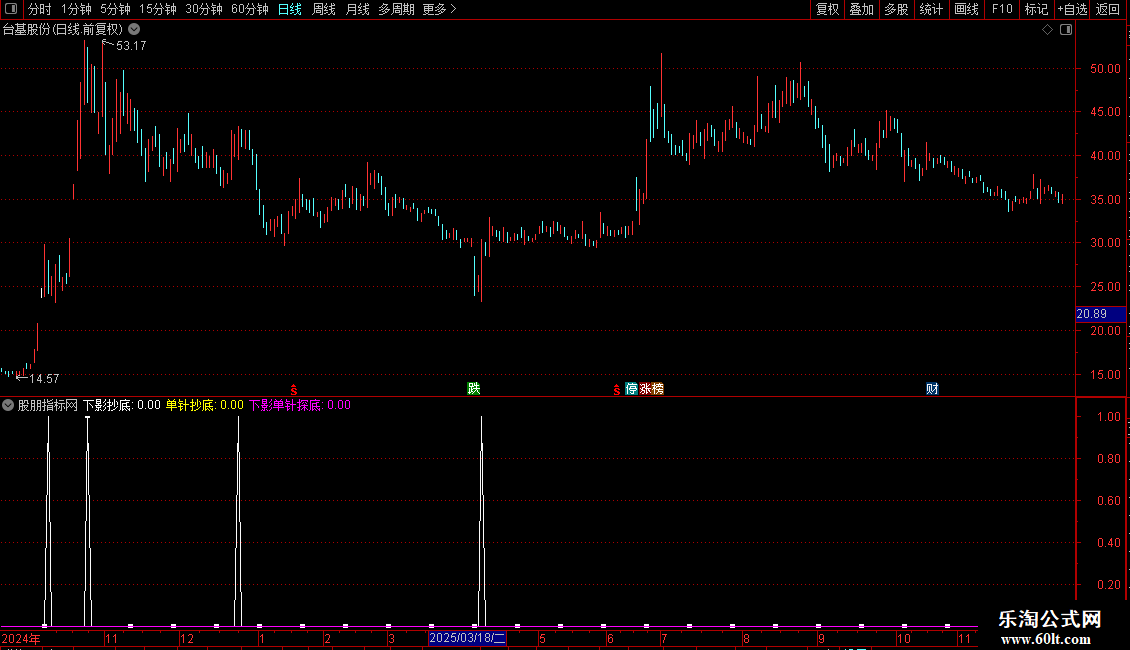Select the 30分钟 period tab
This screenshot has width=1130, height=650.
tap(204, 9)
